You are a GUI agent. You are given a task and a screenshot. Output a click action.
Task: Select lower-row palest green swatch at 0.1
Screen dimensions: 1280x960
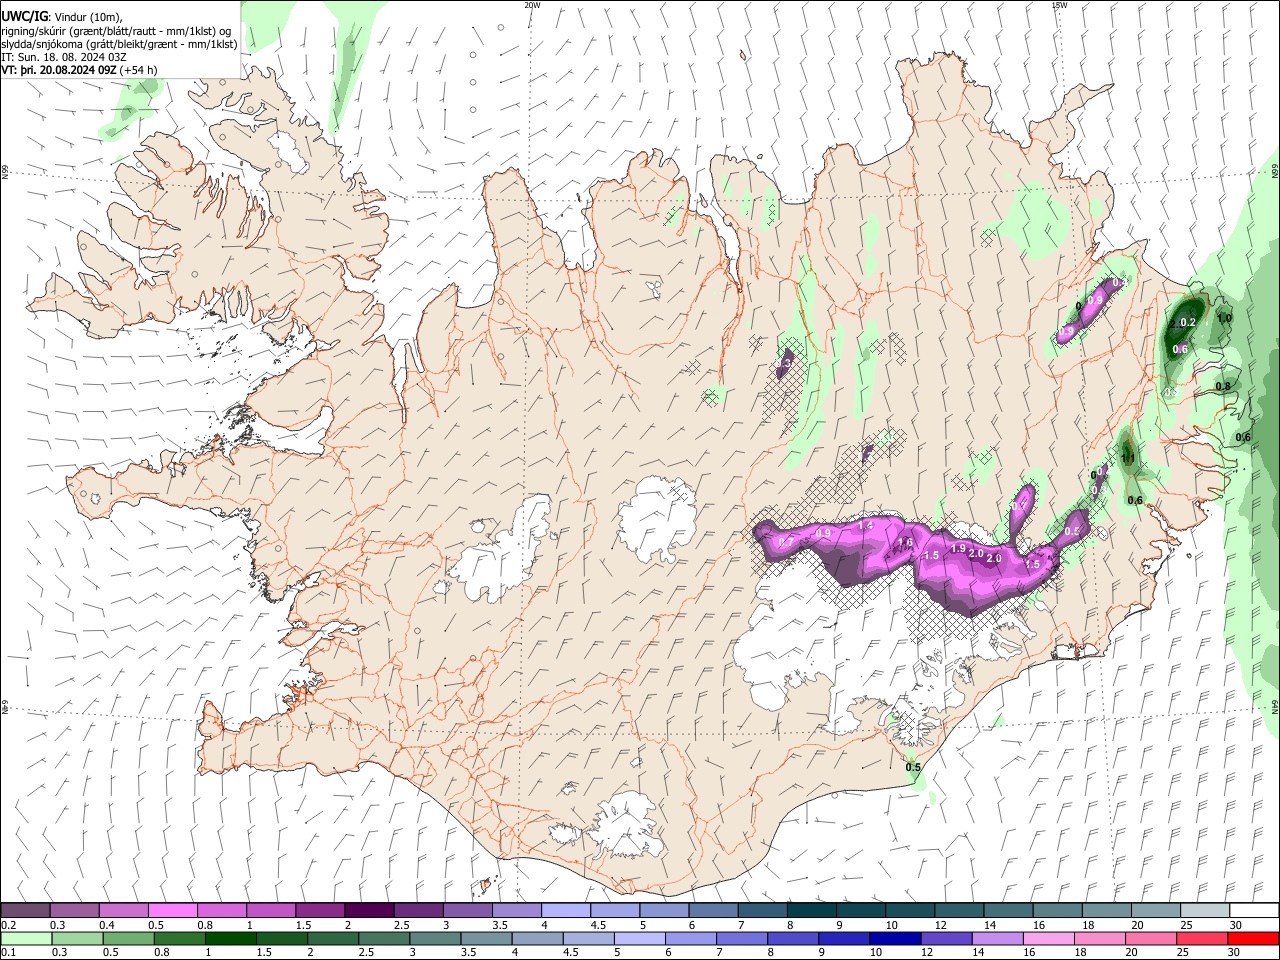(26, 938)
